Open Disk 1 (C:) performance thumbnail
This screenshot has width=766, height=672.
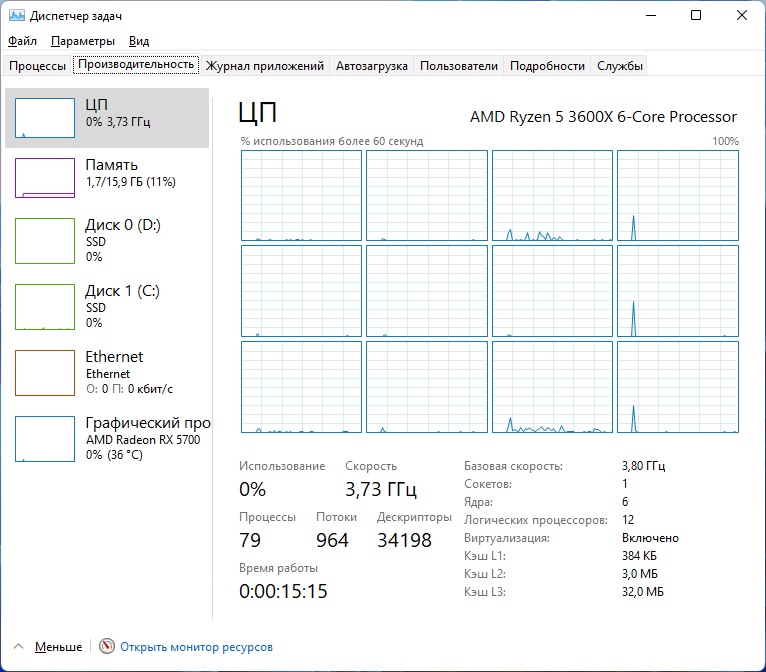click(45, 307)
